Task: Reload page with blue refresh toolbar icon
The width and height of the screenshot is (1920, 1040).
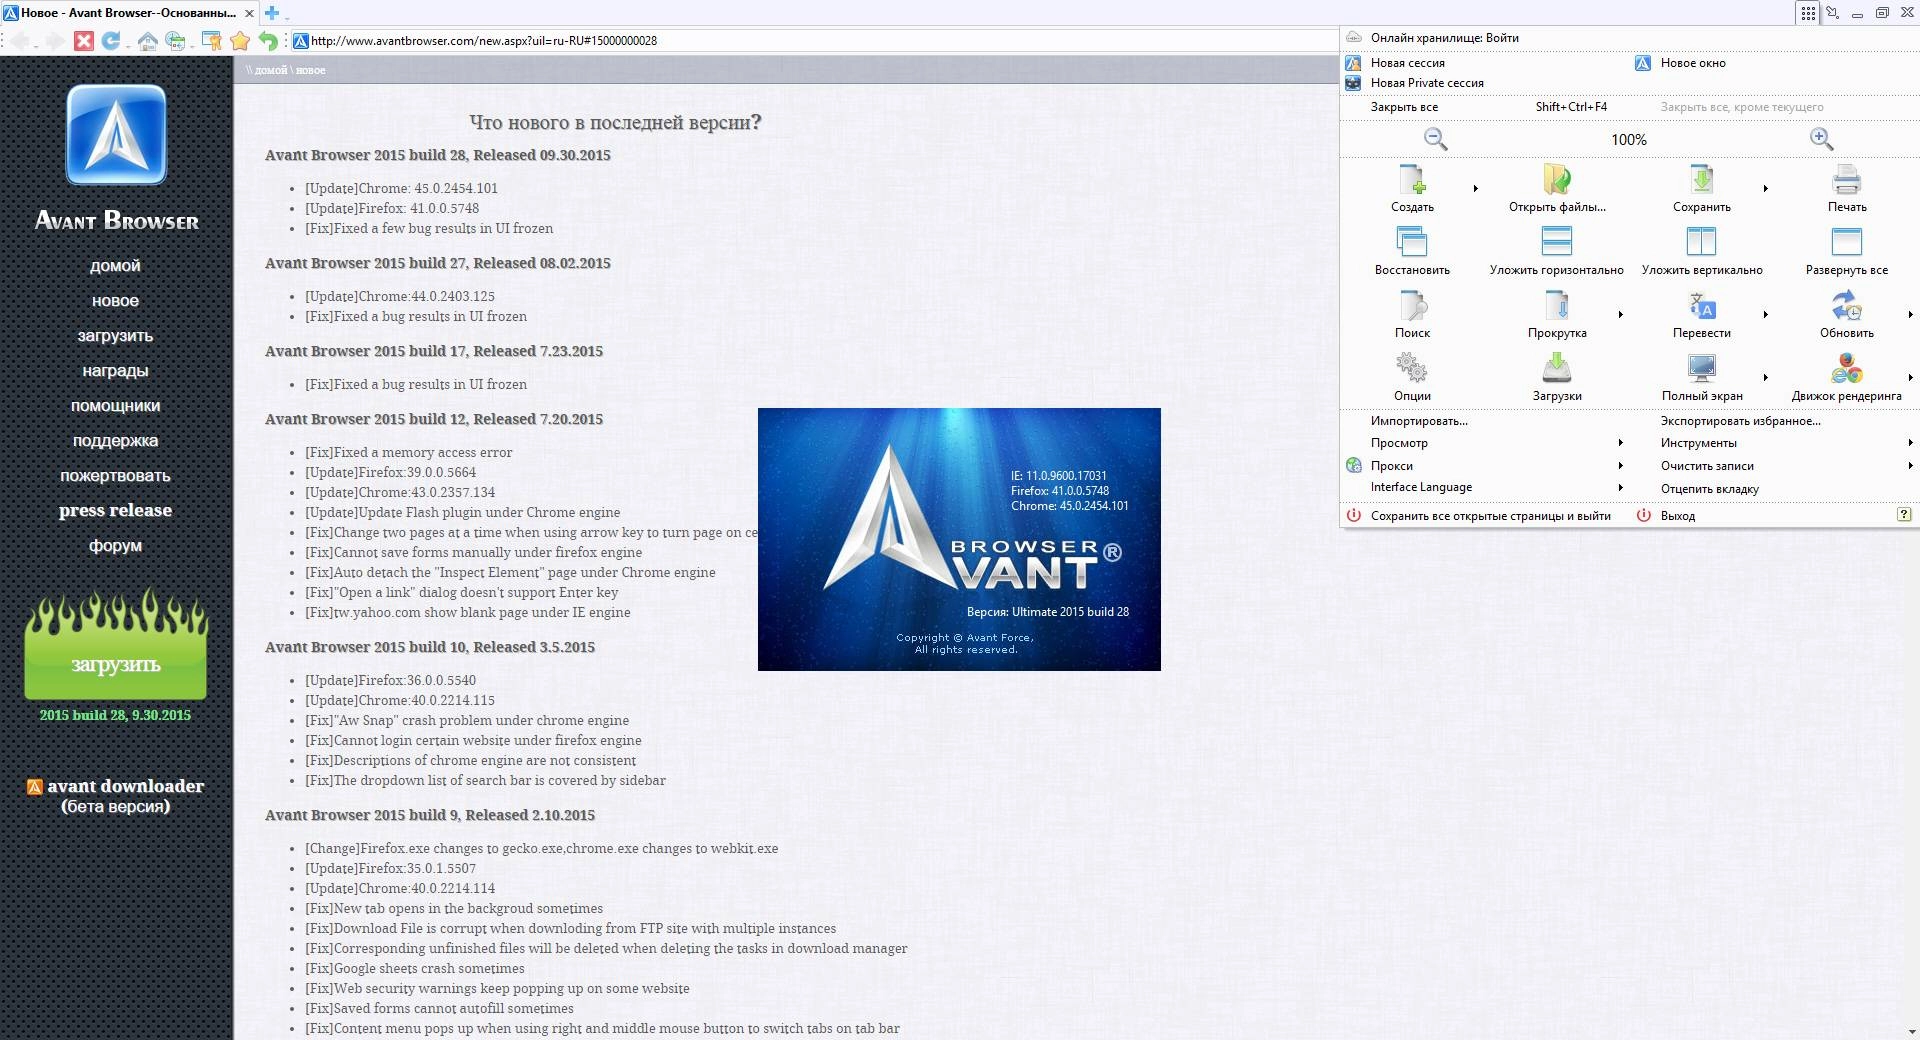Action: coord(110,41)
